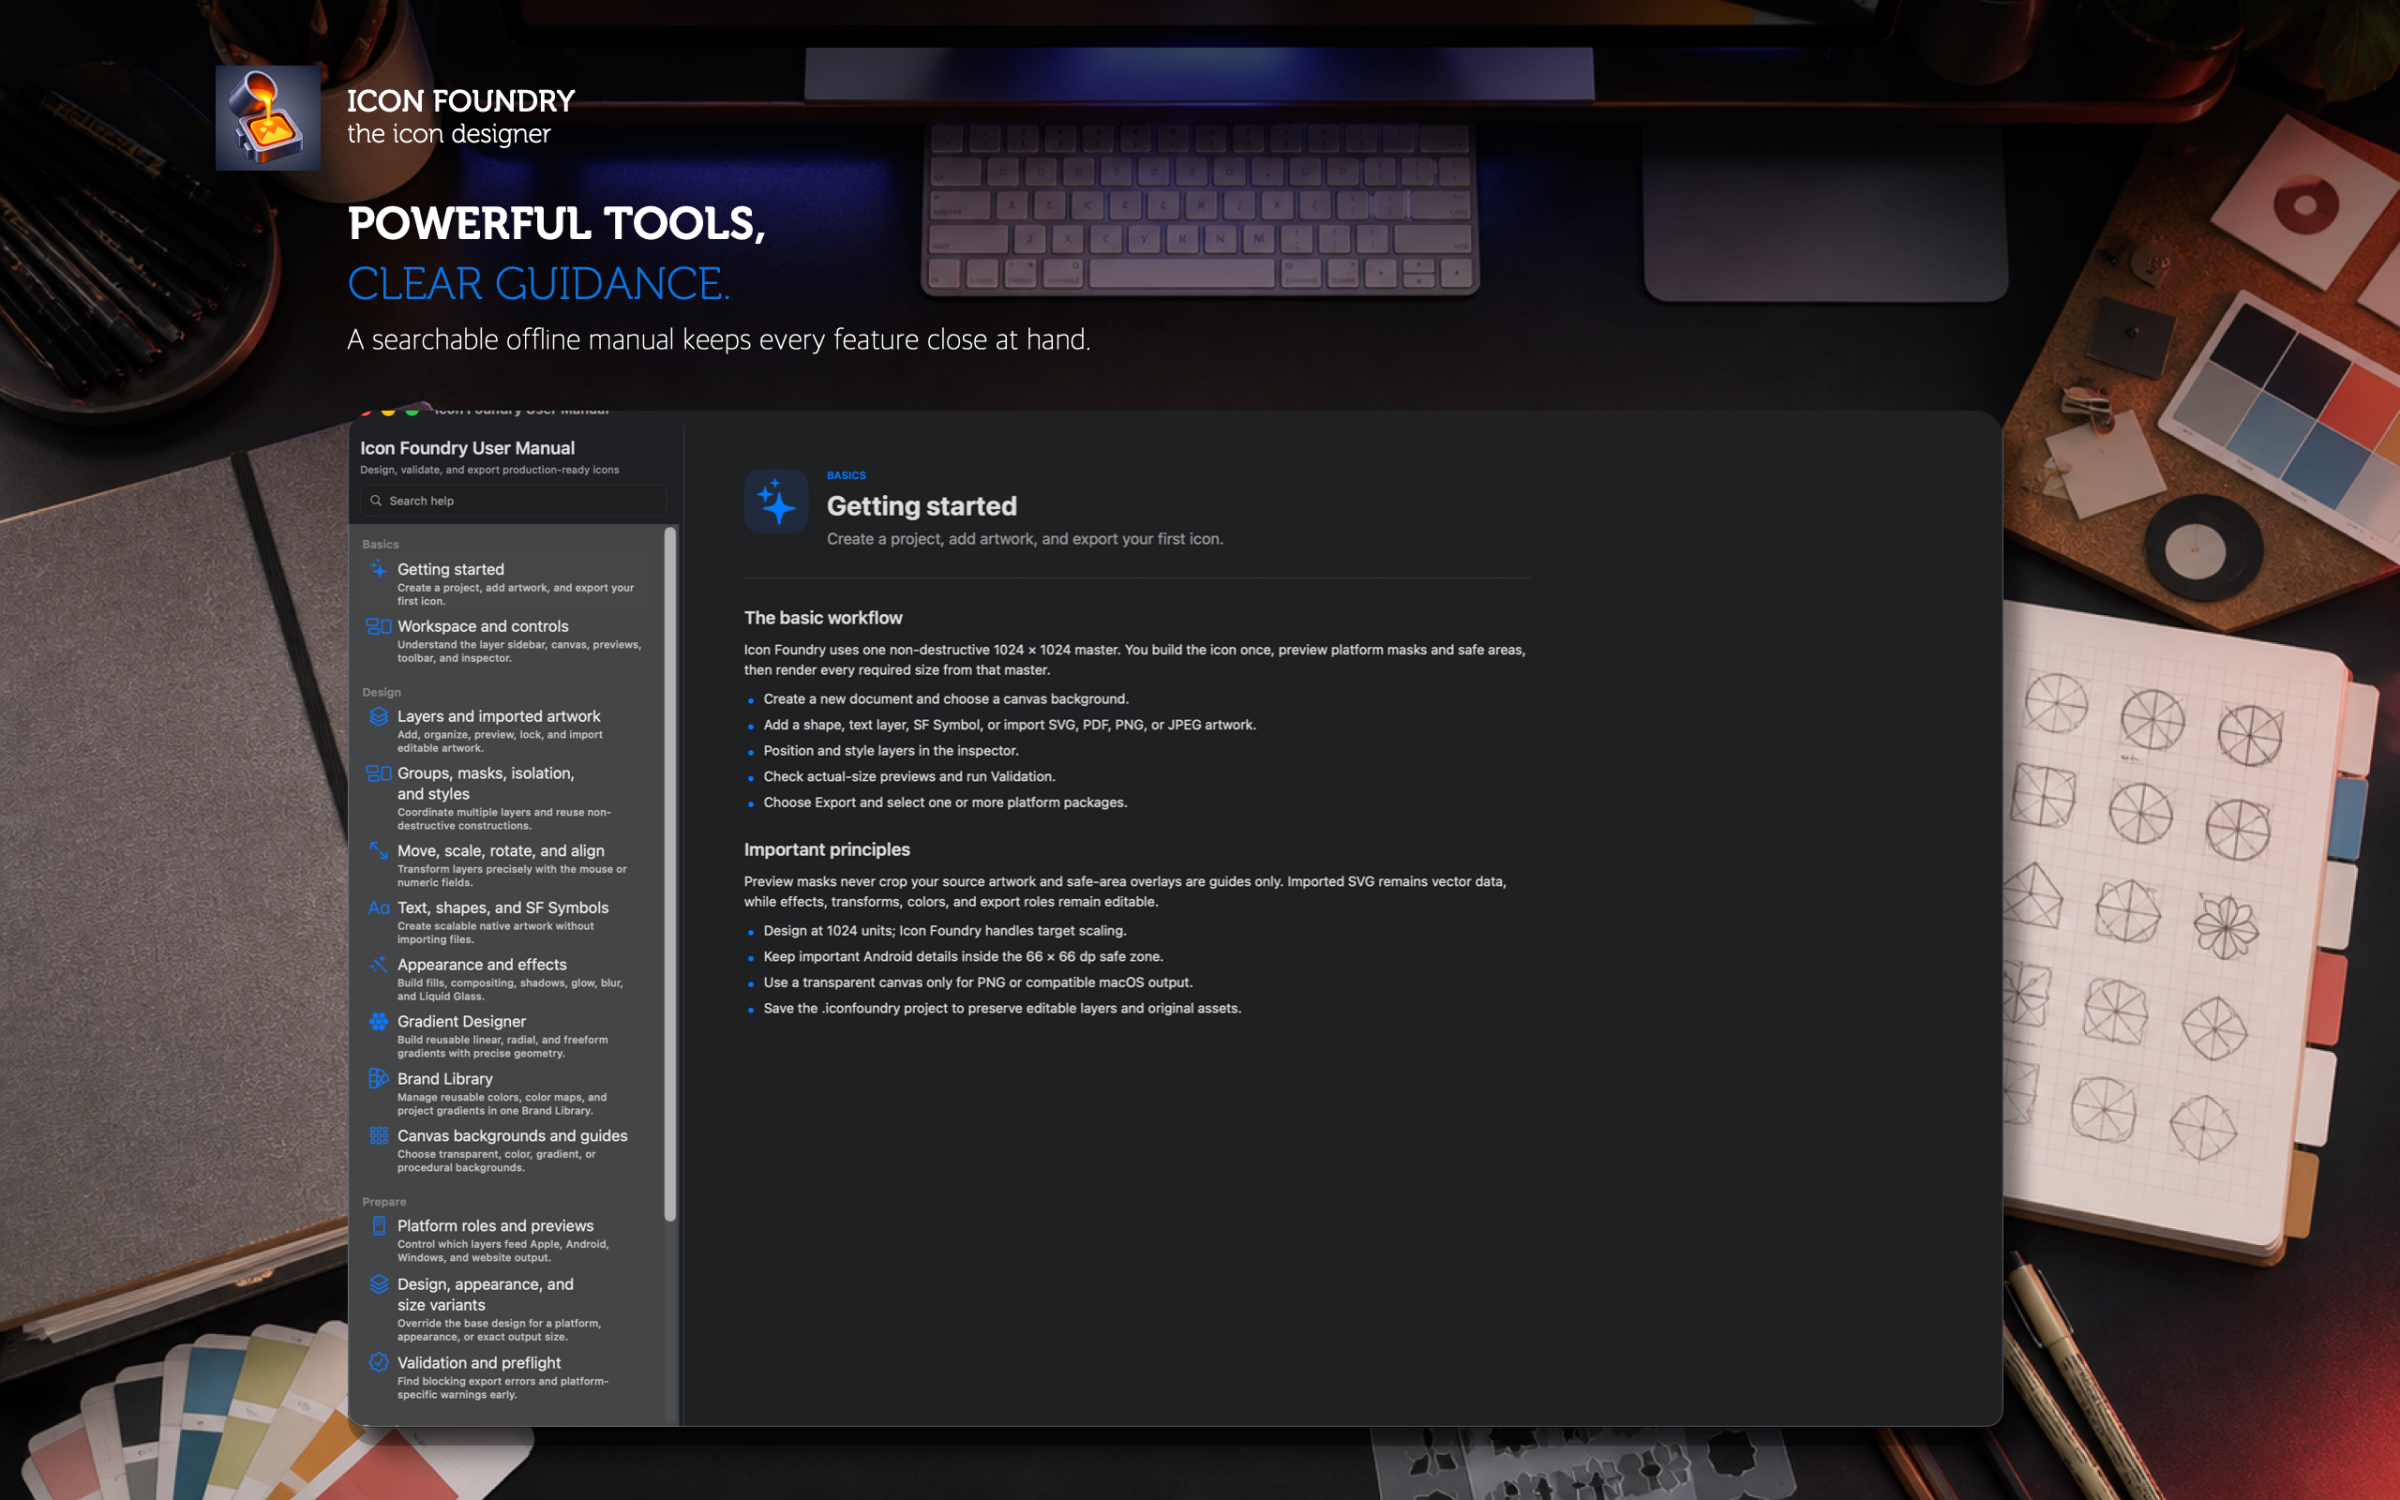The height and width of the screenshot is (1500, 2400).
Task: Click 'Create a new document' bullet
Action: click(x=946, y=699)
